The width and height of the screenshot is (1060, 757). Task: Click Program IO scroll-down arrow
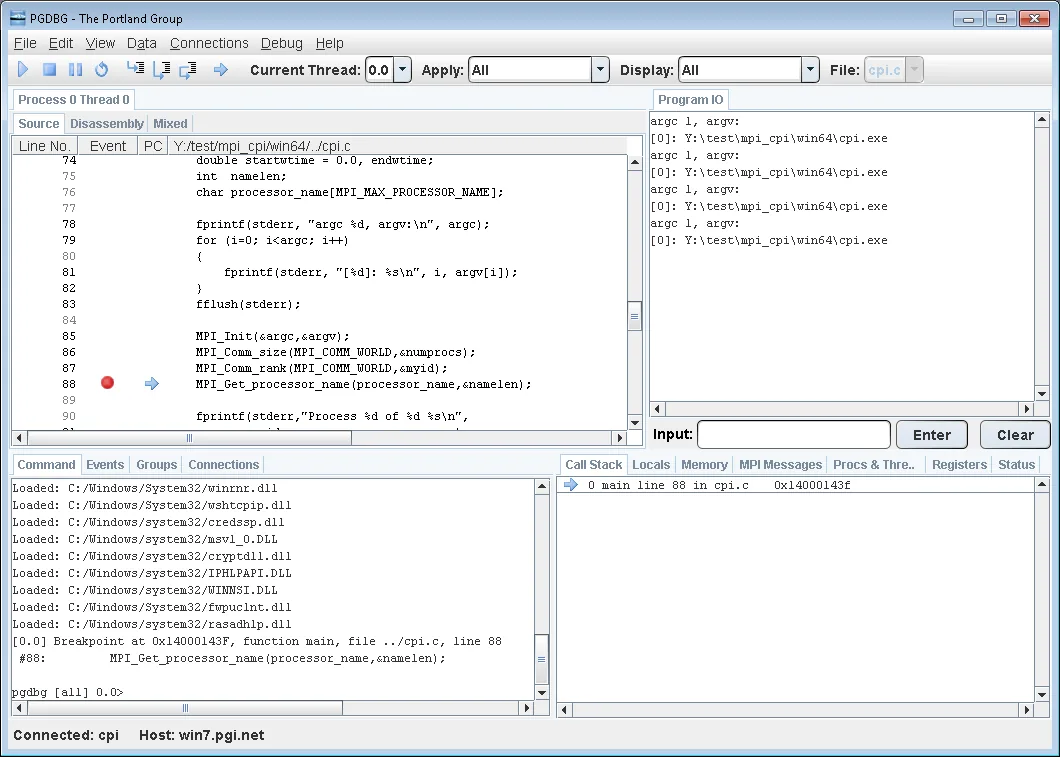[1042, 394]
